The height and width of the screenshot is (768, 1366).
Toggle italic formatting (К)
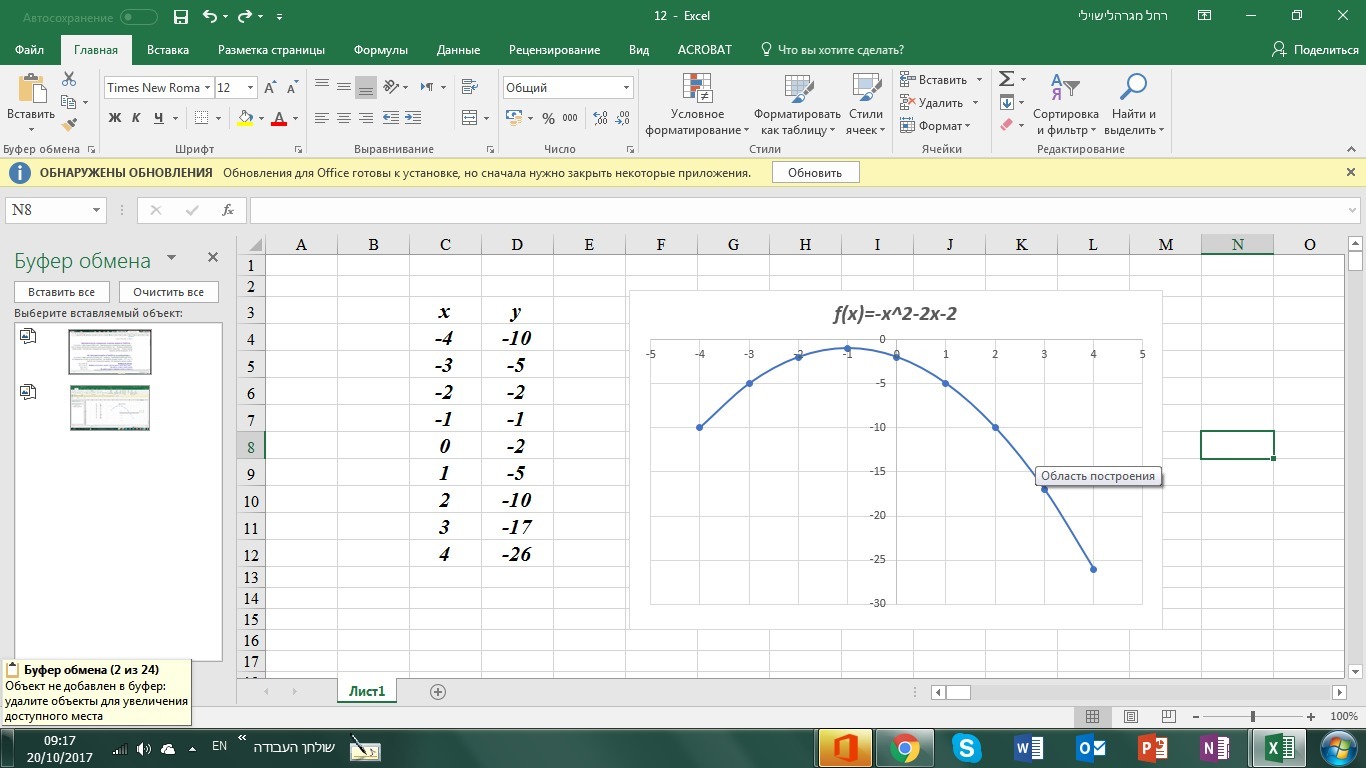point(137,118)
